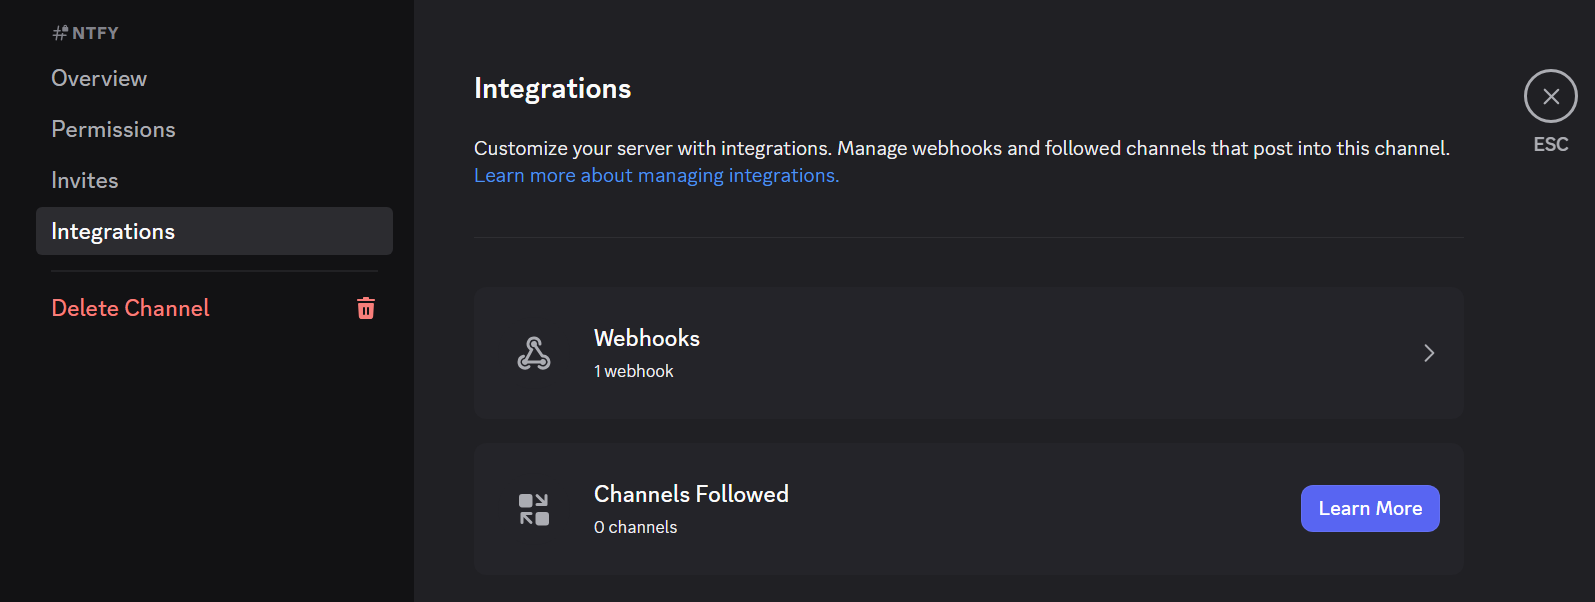This screenshot has height=602, width=1595.
Task: Click the Channels Followed arrows icon
Action: (534, 509)
